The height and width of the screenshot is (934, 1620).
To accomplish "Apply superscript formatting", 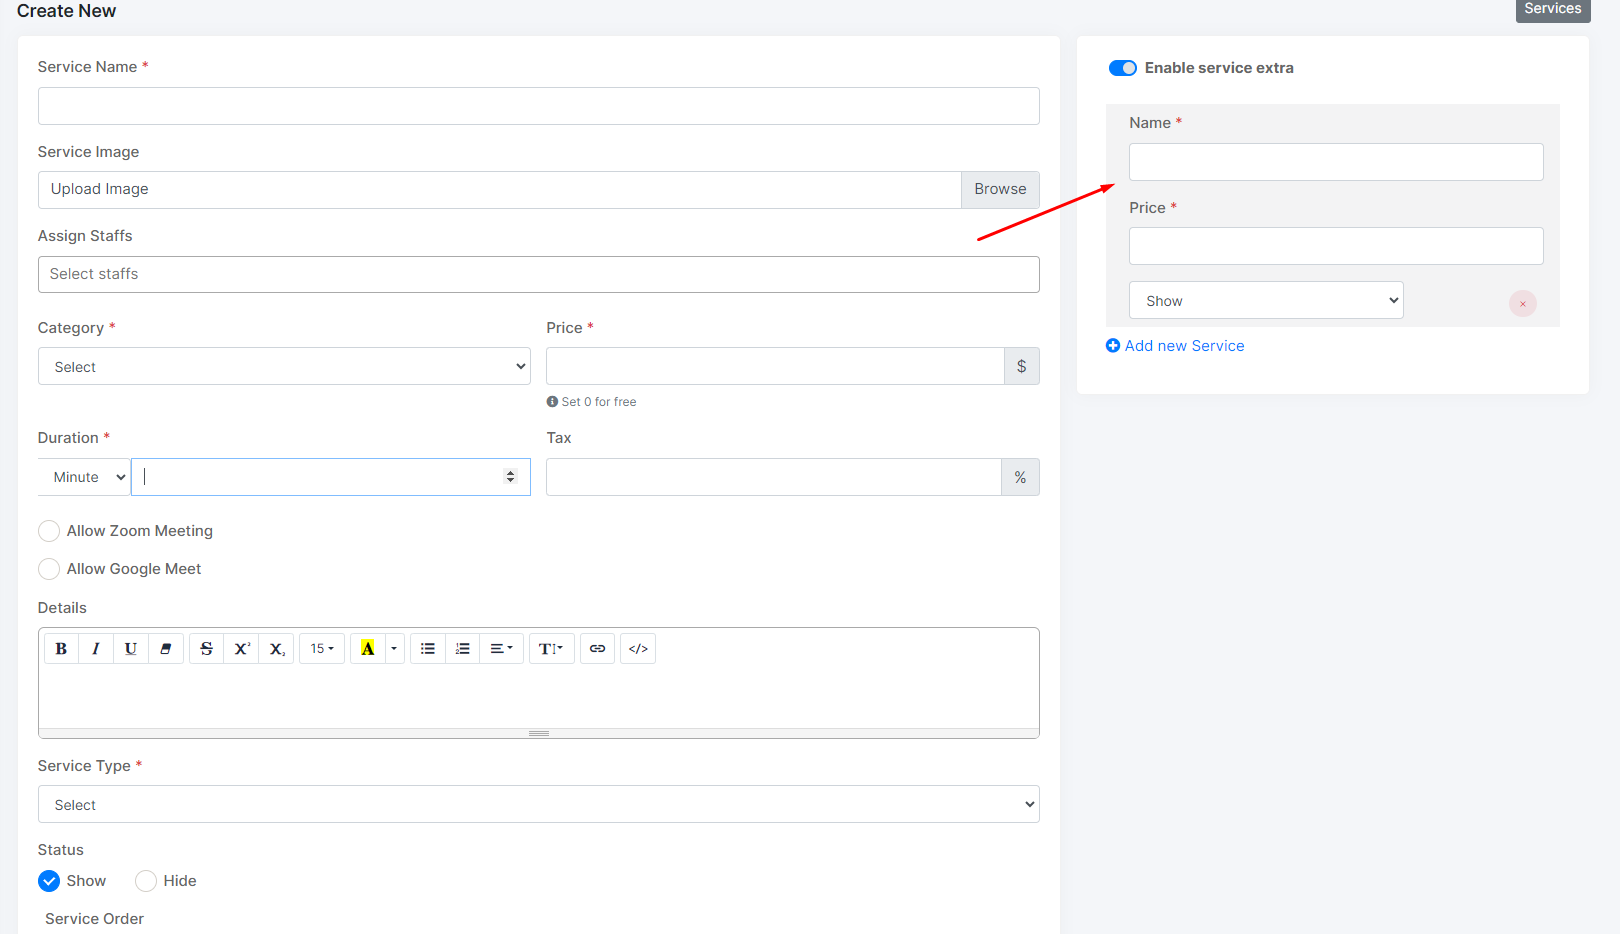I will (x=241, y=649).
